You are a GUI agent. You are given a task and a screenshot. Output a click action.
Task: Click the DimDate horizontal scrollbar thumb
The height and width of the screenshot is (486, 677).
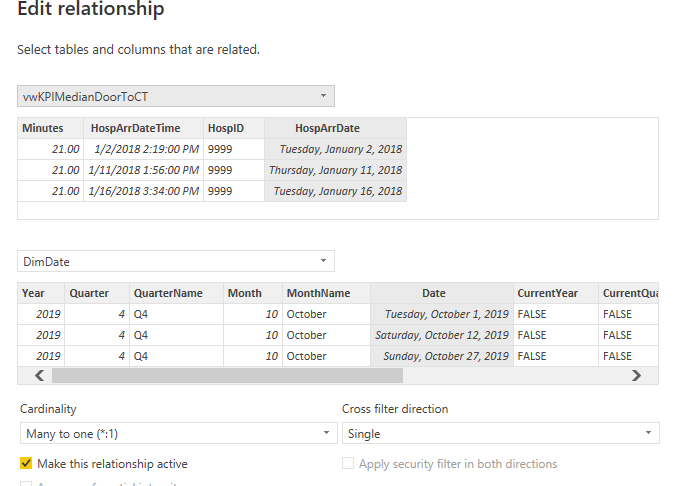pos(227,376)
